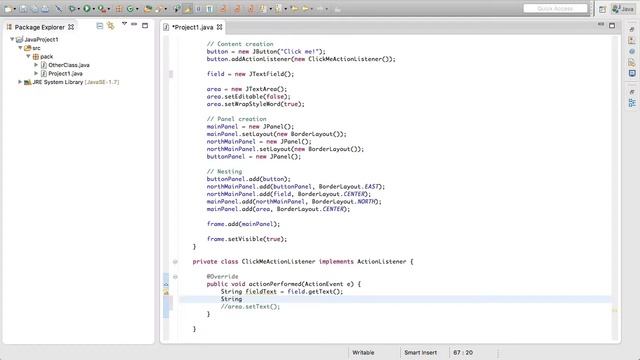The image size is (640, 360).
Task: Expand the JRE System Library node
Action: coord(20,82)
